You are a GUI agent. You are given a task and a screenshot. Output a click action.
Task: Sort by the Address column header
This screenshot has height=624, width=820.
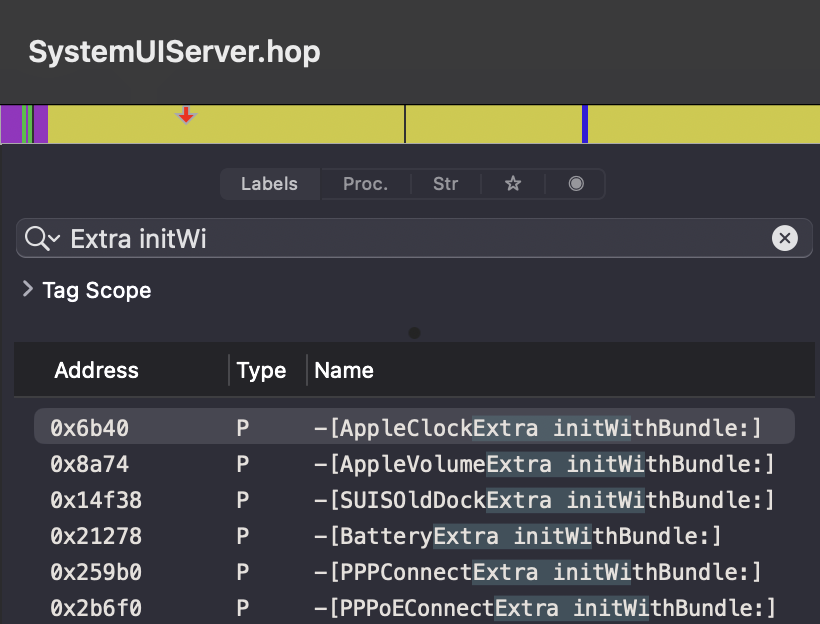click(96, 370)
